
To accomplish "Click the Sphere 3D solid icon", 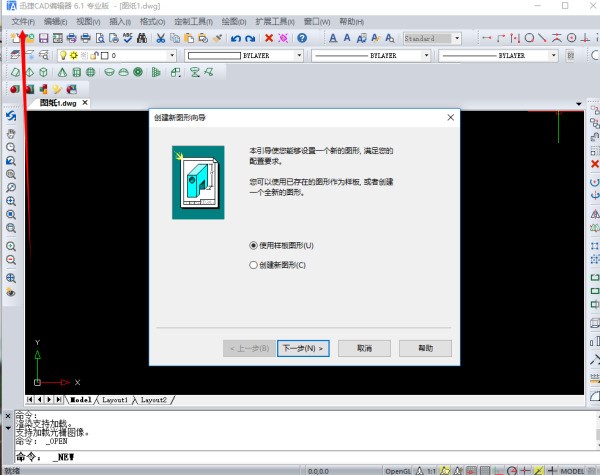I will 90,72.
